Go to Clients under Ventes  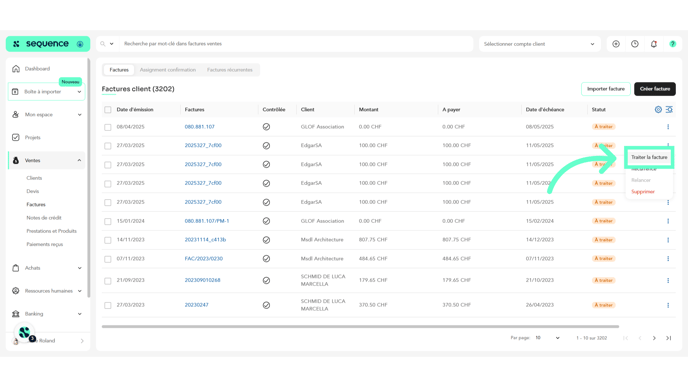(34, 178)
